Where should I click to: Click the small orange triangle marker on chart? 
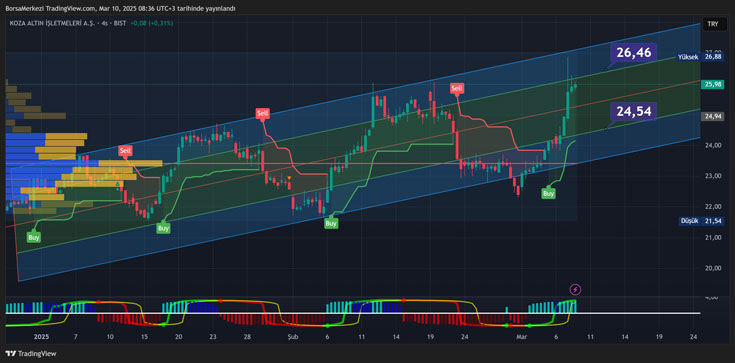click(289, 178)
